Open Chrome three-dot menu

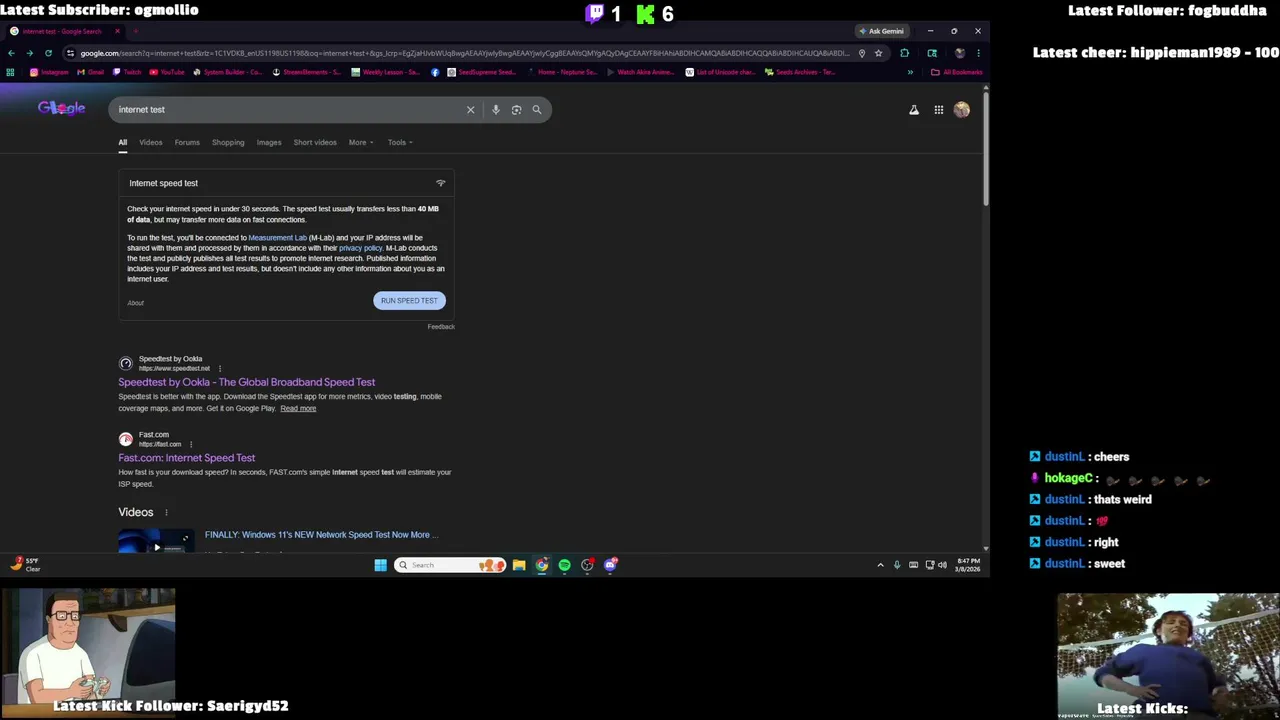pos(978,53)
